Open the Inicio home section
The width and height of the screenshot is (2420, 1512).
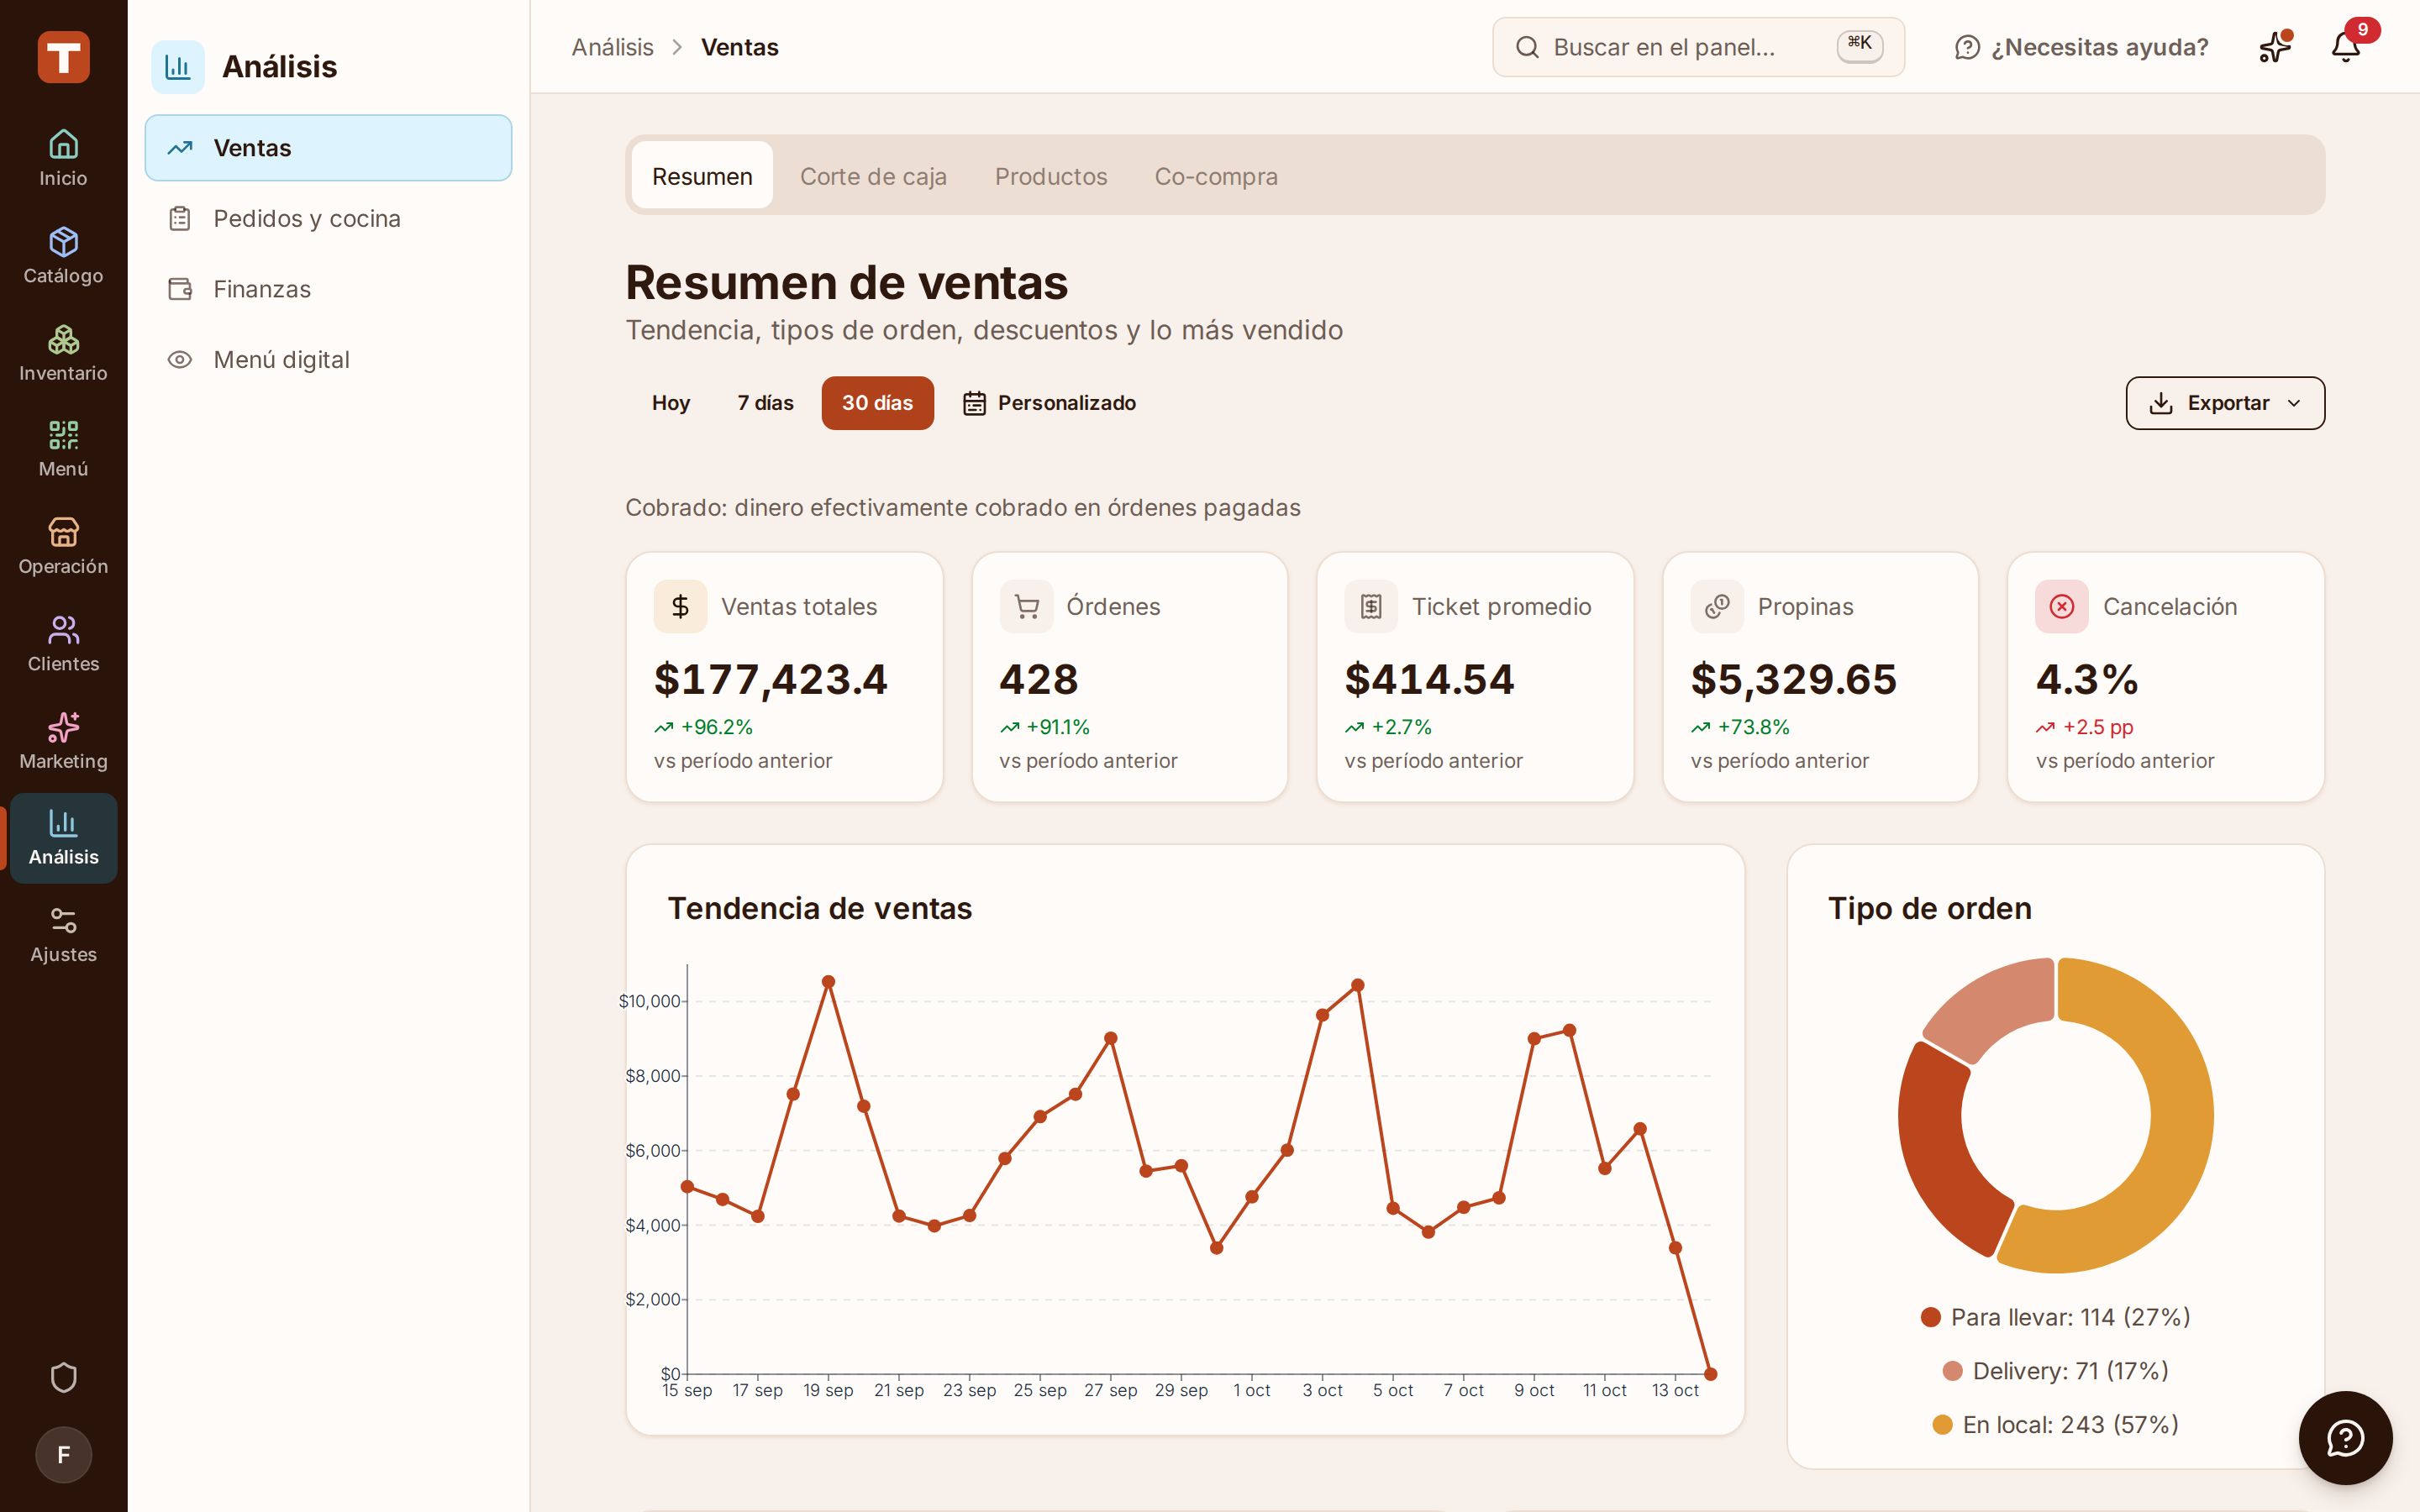pyautogui.click(x=63, y=158)
